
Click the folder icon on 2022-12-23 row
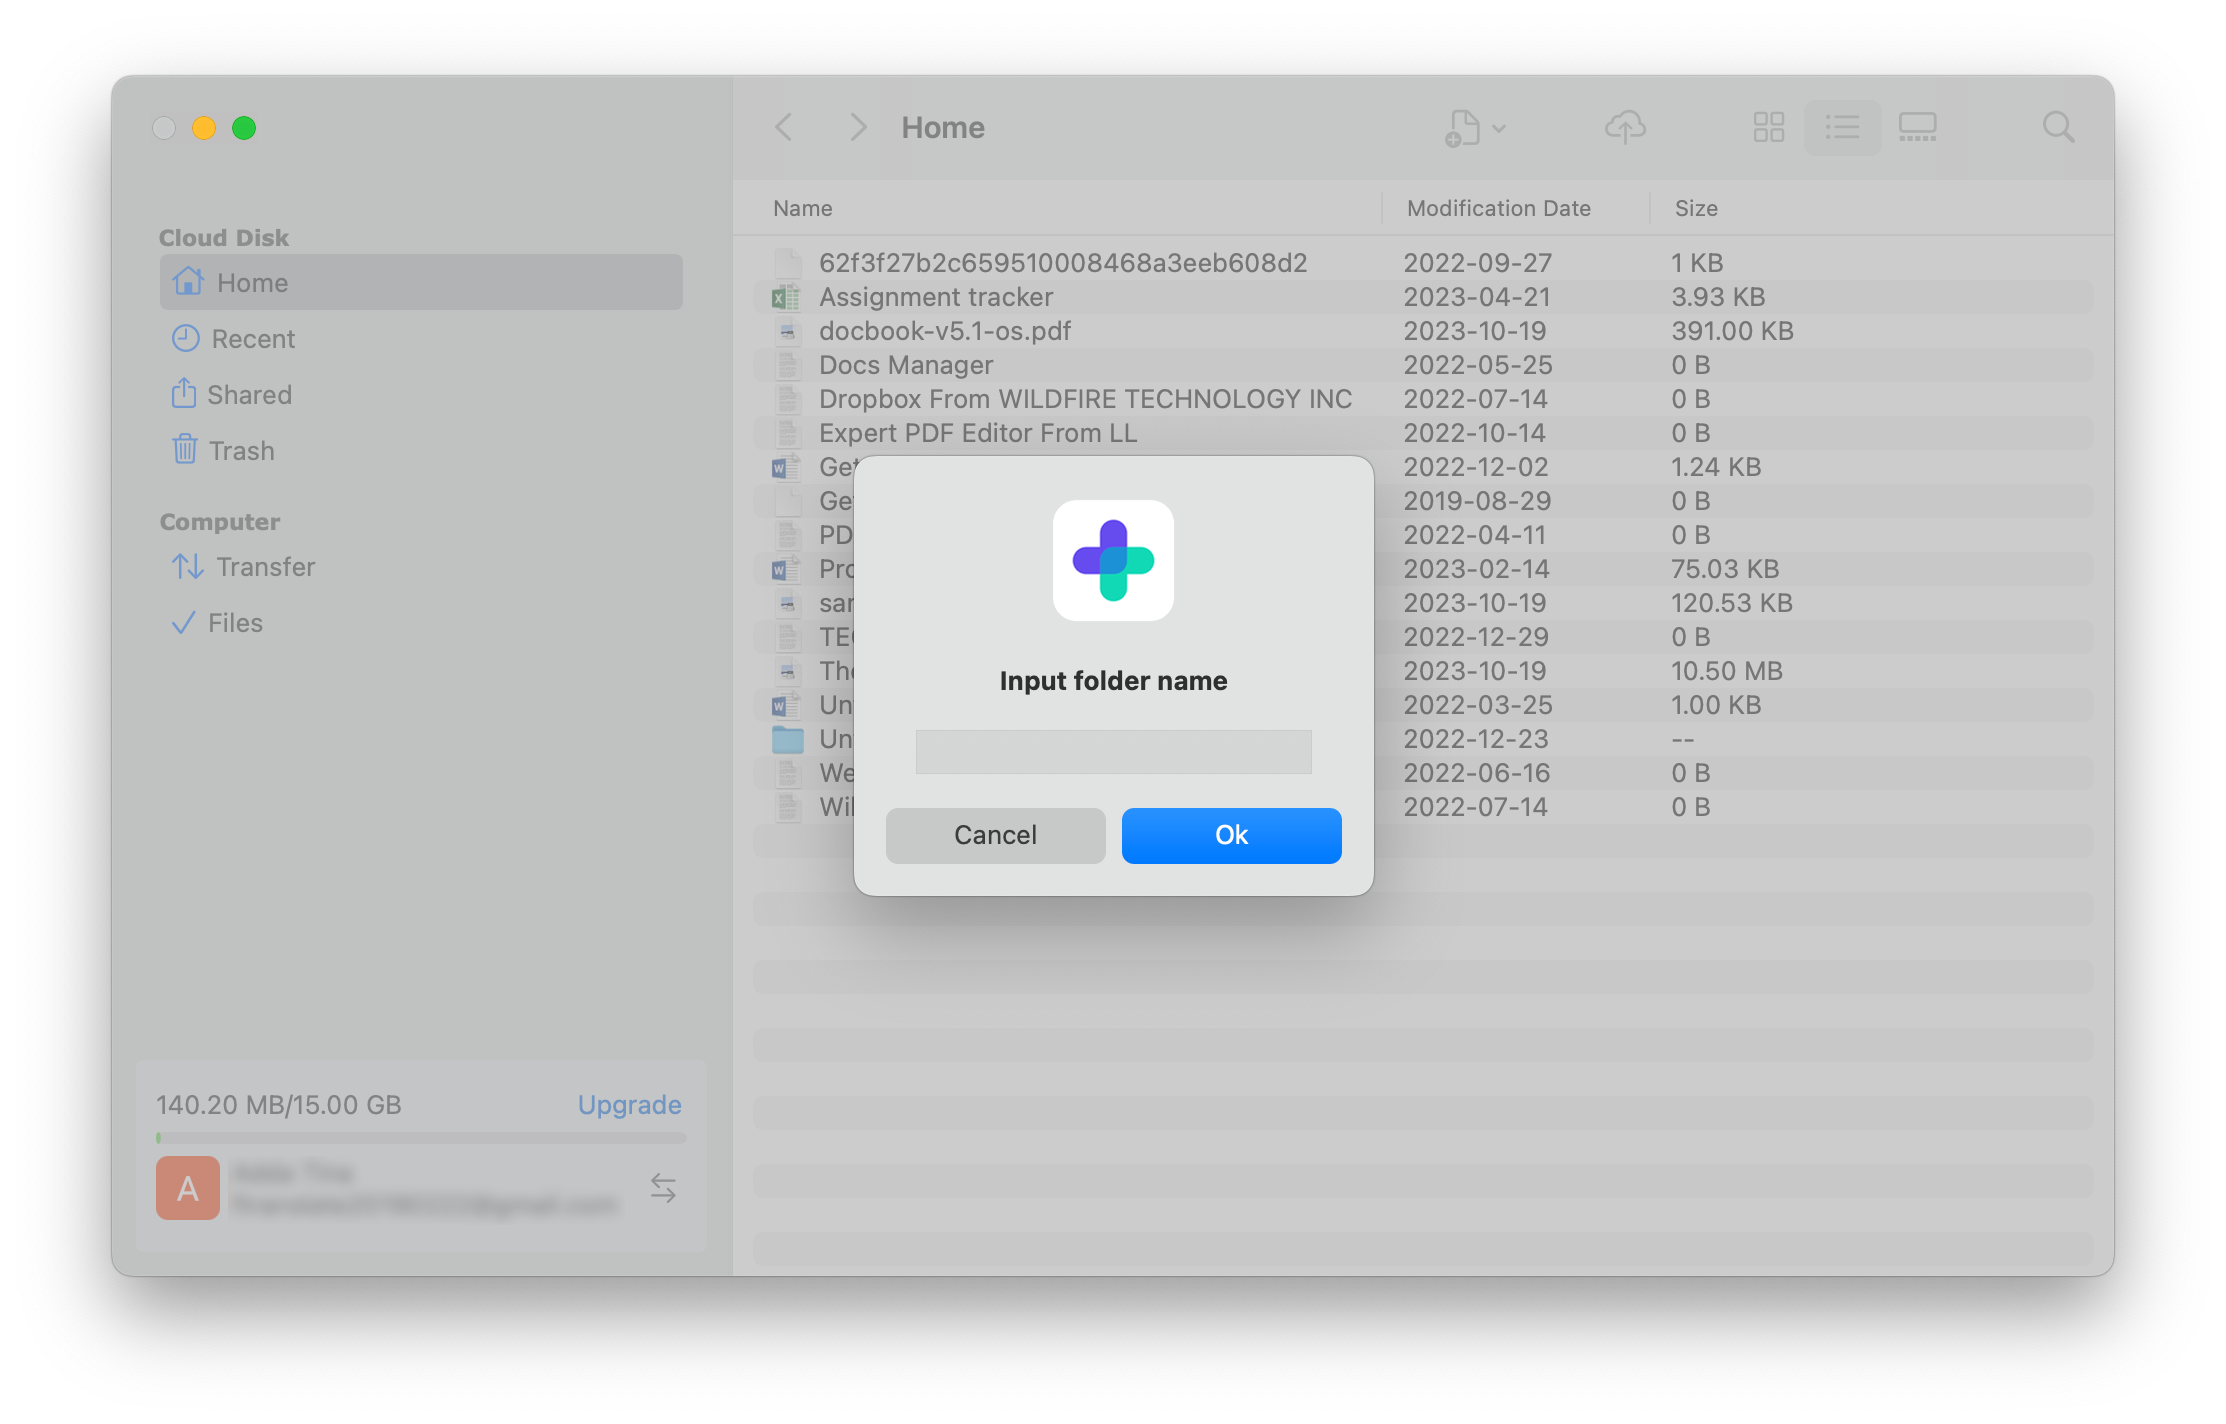[787, 739]
